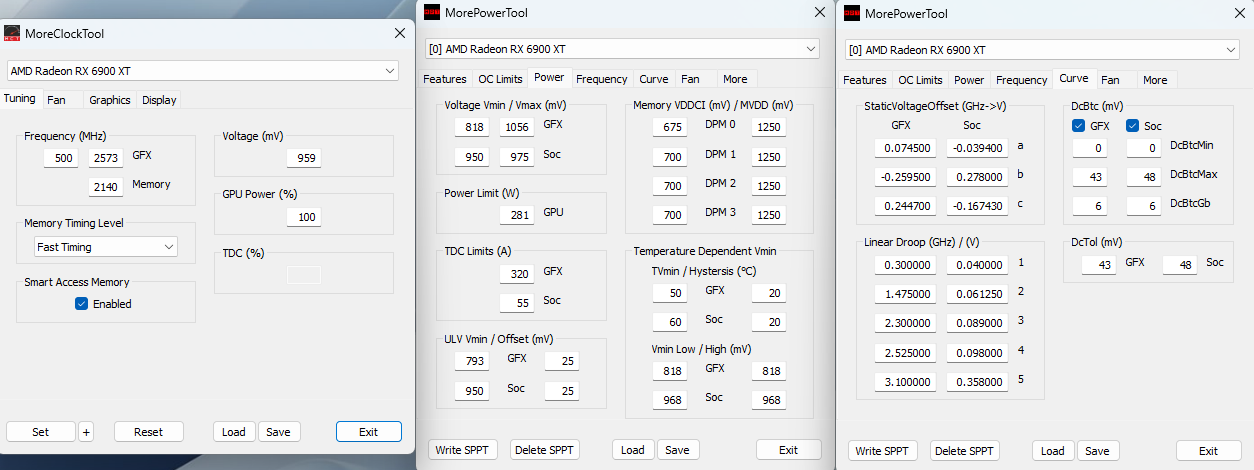1254x470 pixels.
Task: Click the DcTol Soc field showing 48
Action: [1180, 264]
